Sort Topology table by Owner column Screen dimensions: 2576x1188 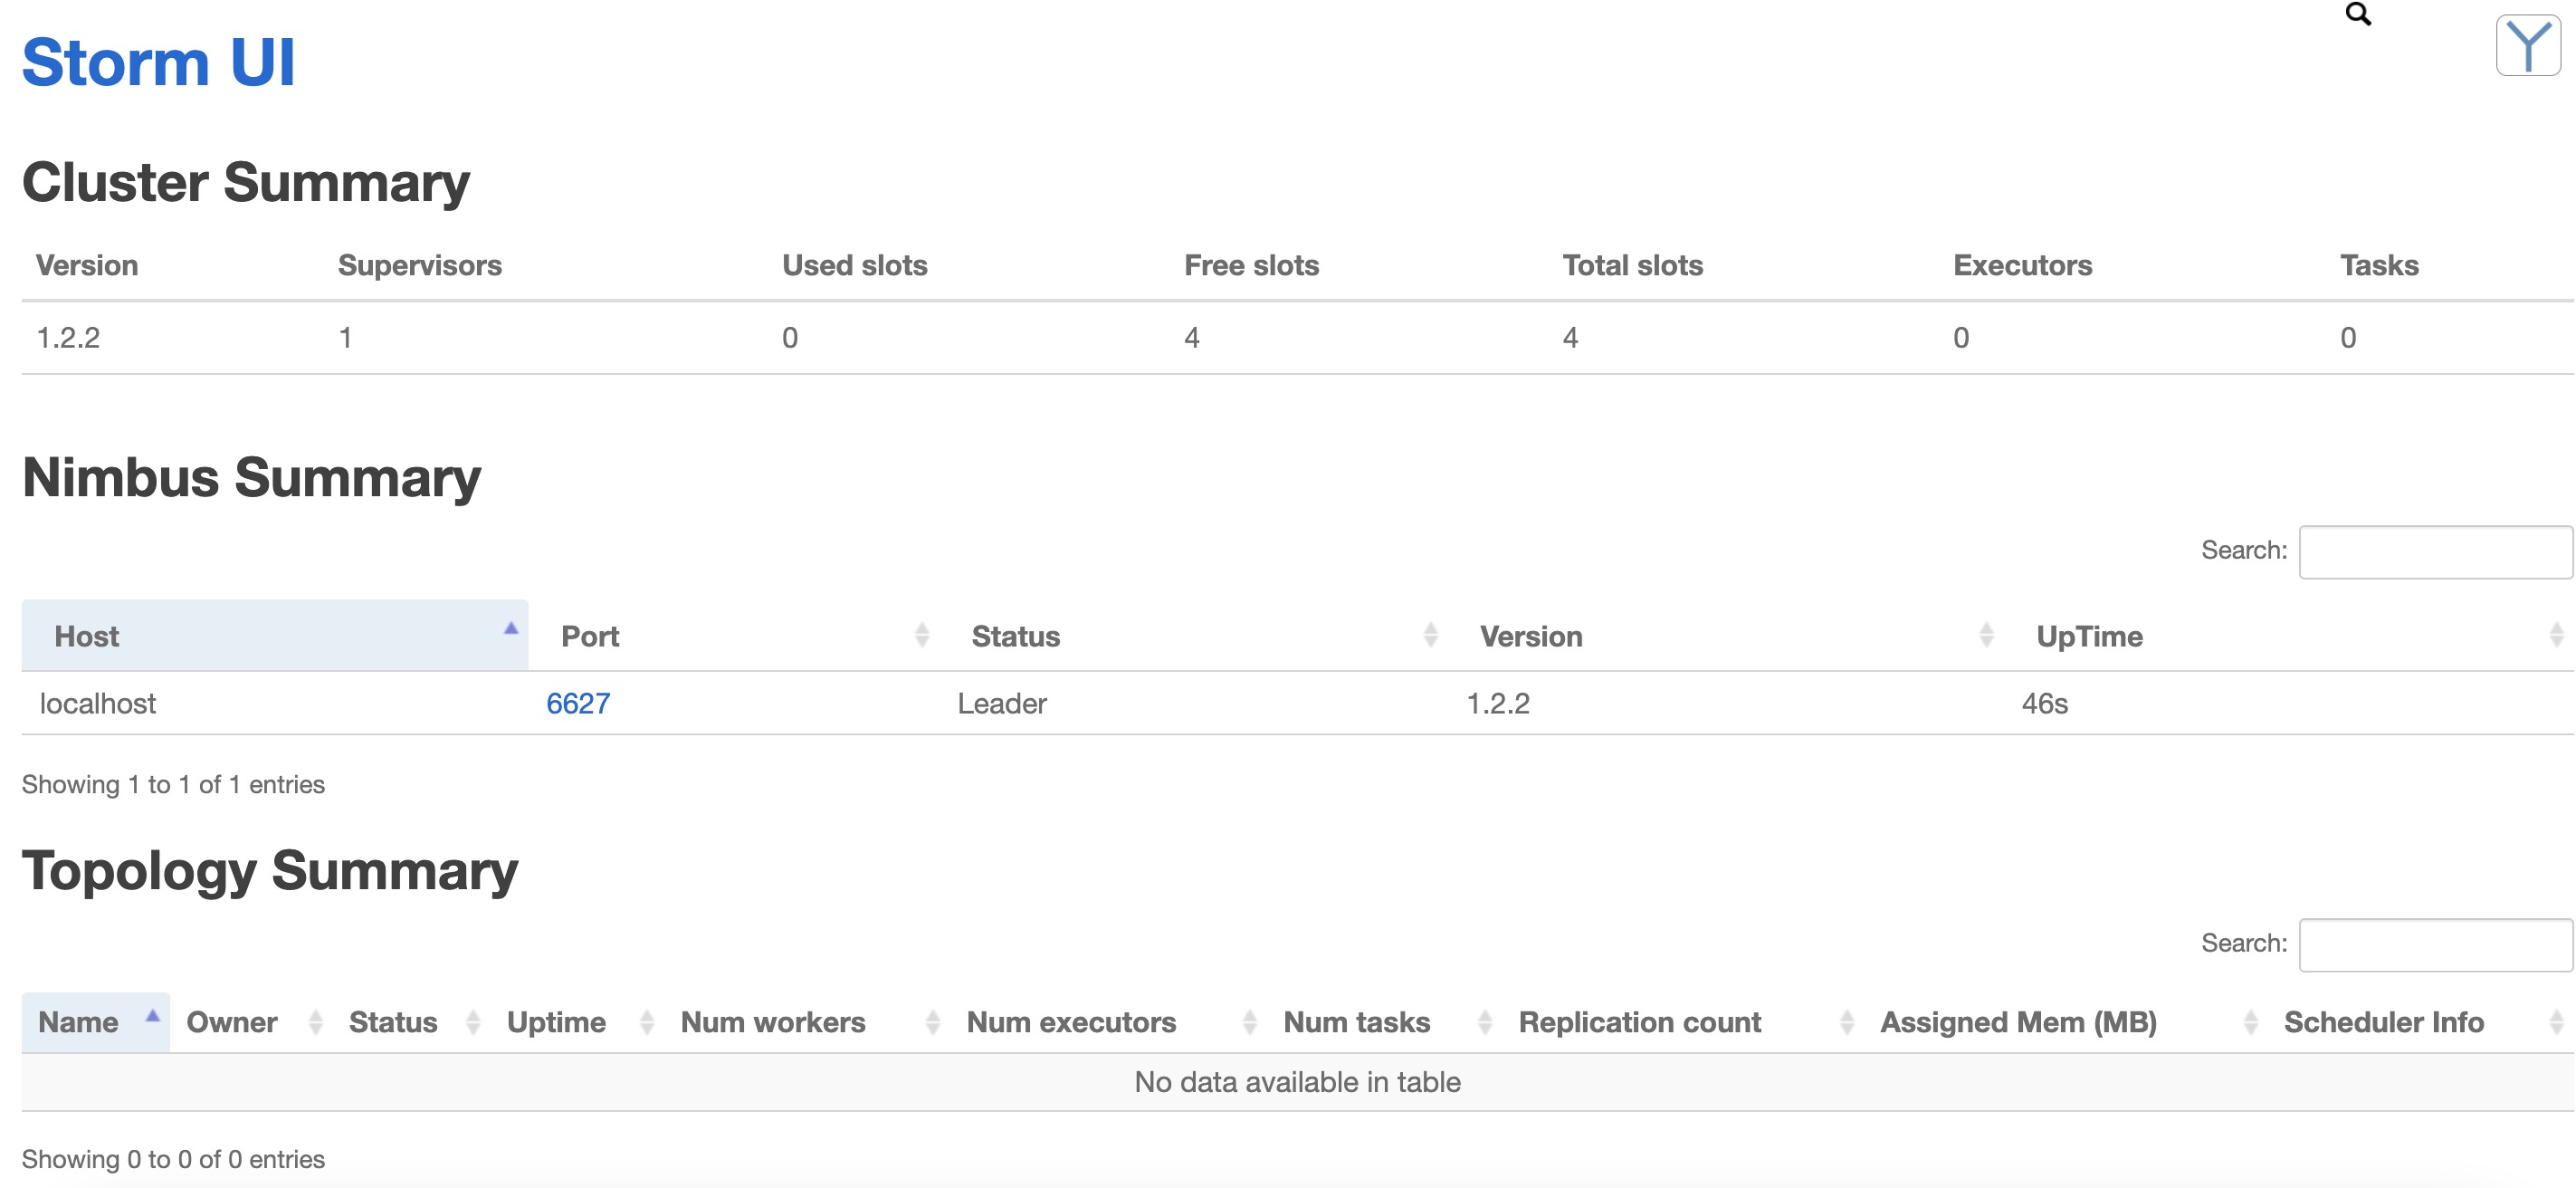pos(250,1022)
